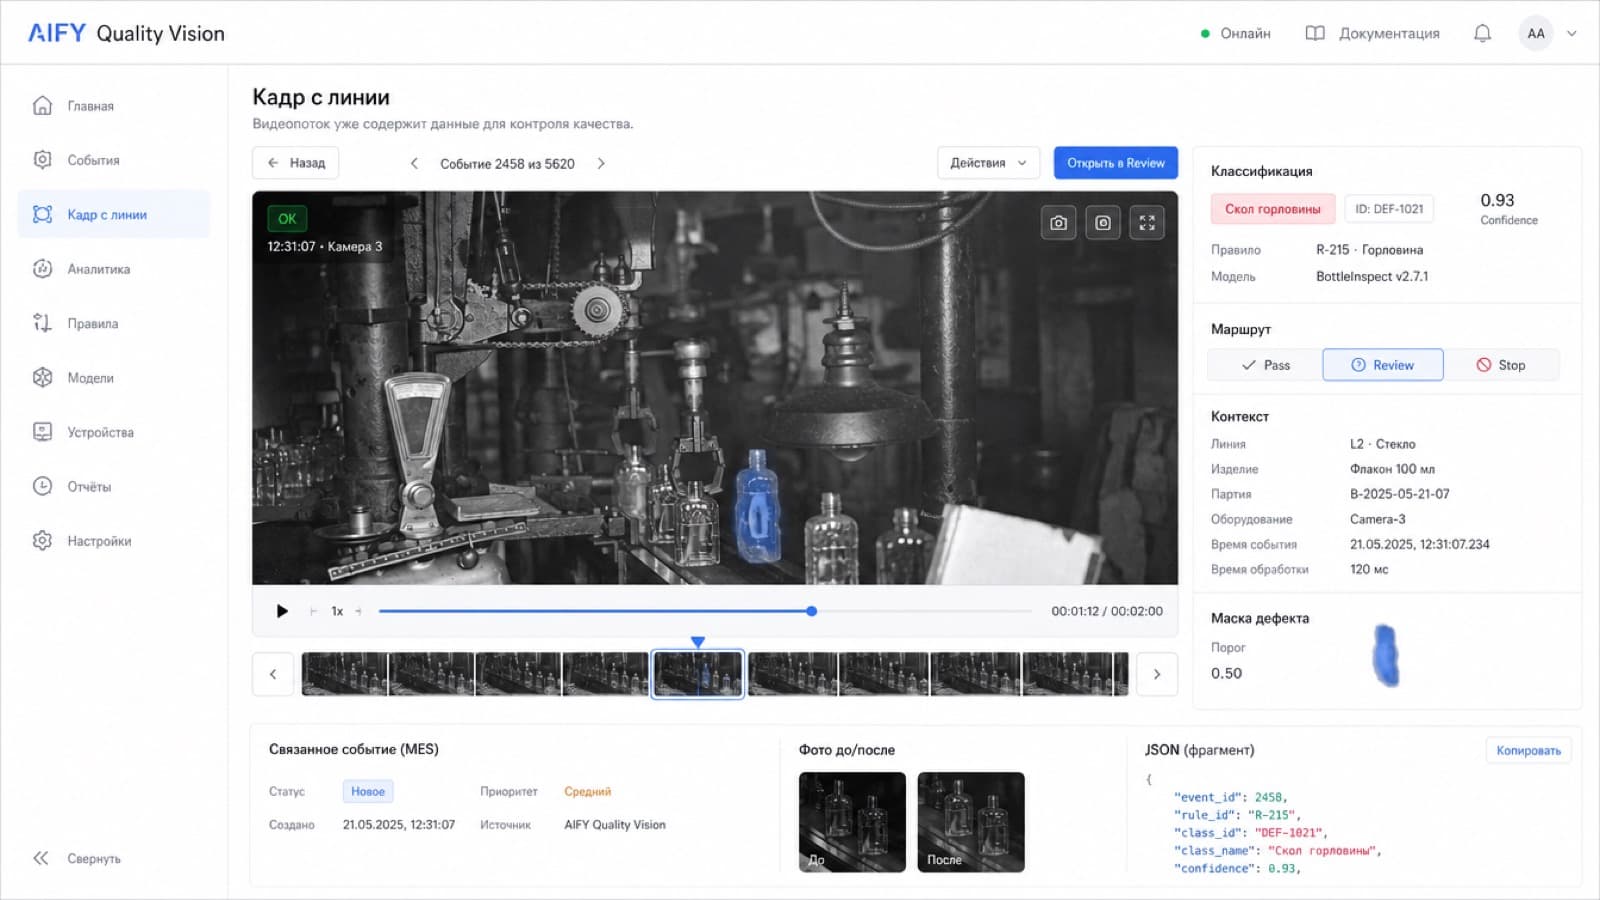Select the Stop route option
Viewport: 1600px width, 900px height.
pos(1501,365)
